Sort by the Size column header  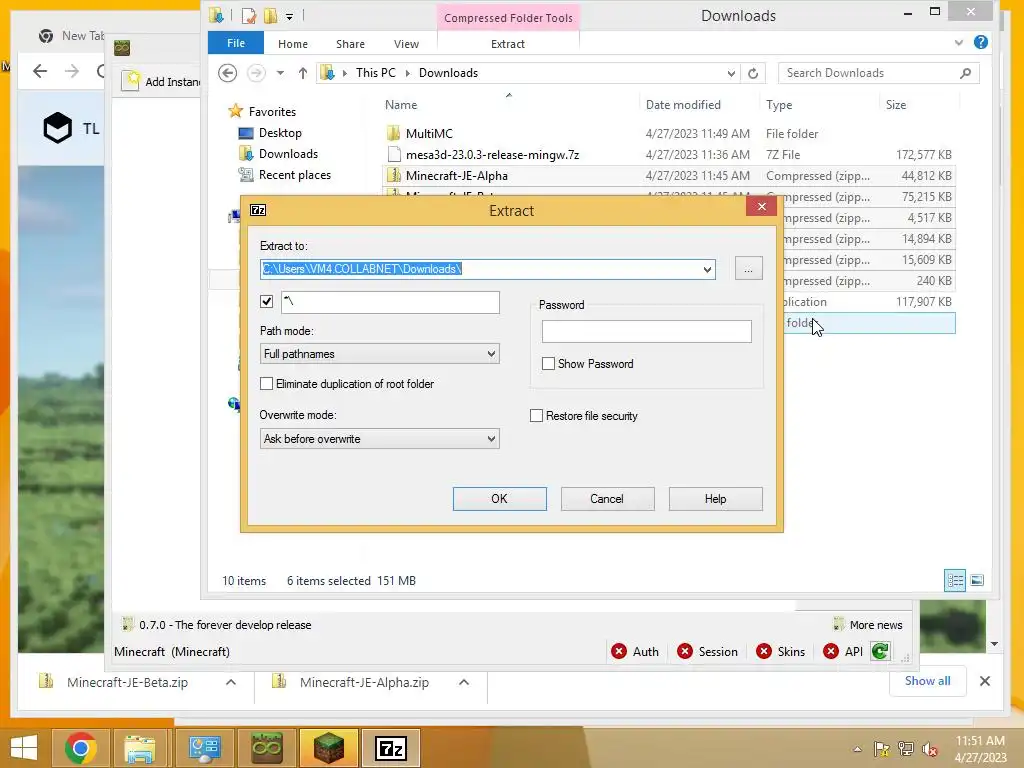895,104
